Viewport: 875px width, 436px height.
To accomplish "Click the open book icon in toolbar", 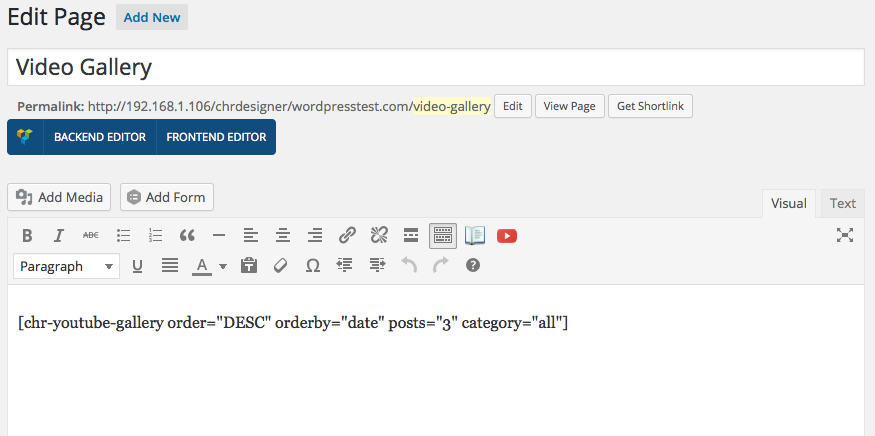I will coord(475,236).
